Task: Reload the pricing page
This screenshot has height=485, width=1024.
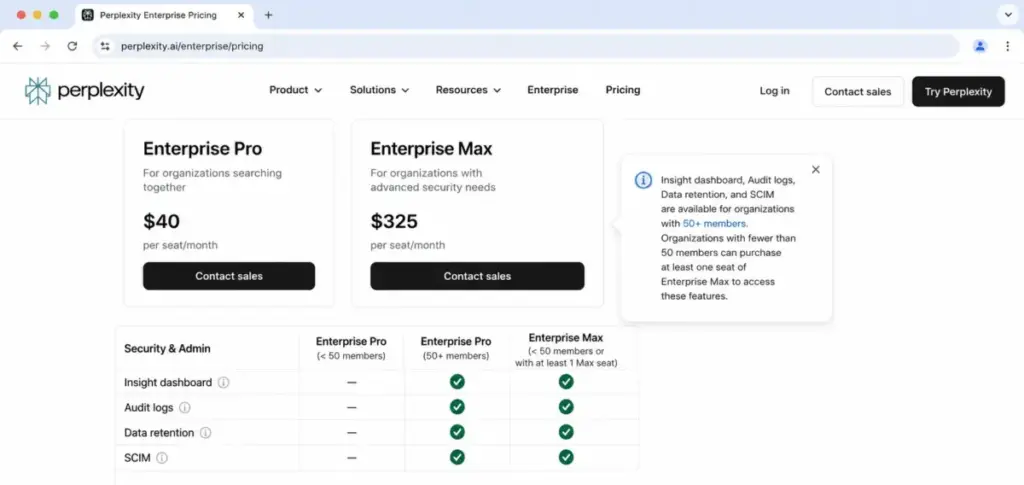Action: (x=72, y=46)
